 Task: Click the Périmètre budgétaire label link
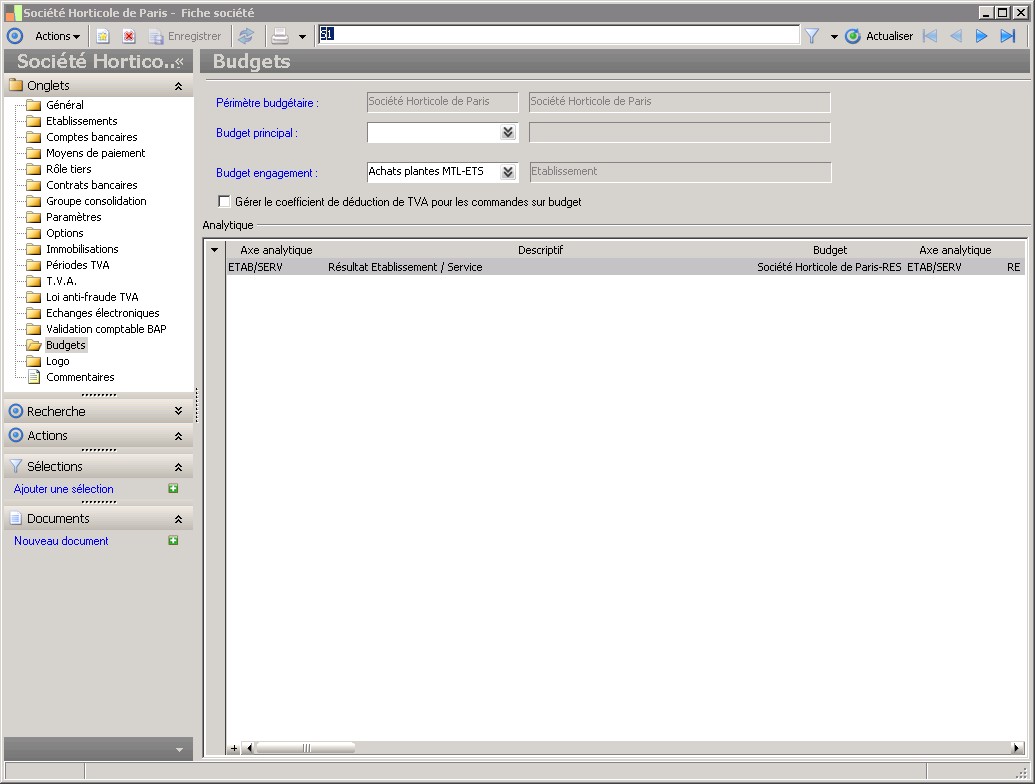[x=267, y=103]
